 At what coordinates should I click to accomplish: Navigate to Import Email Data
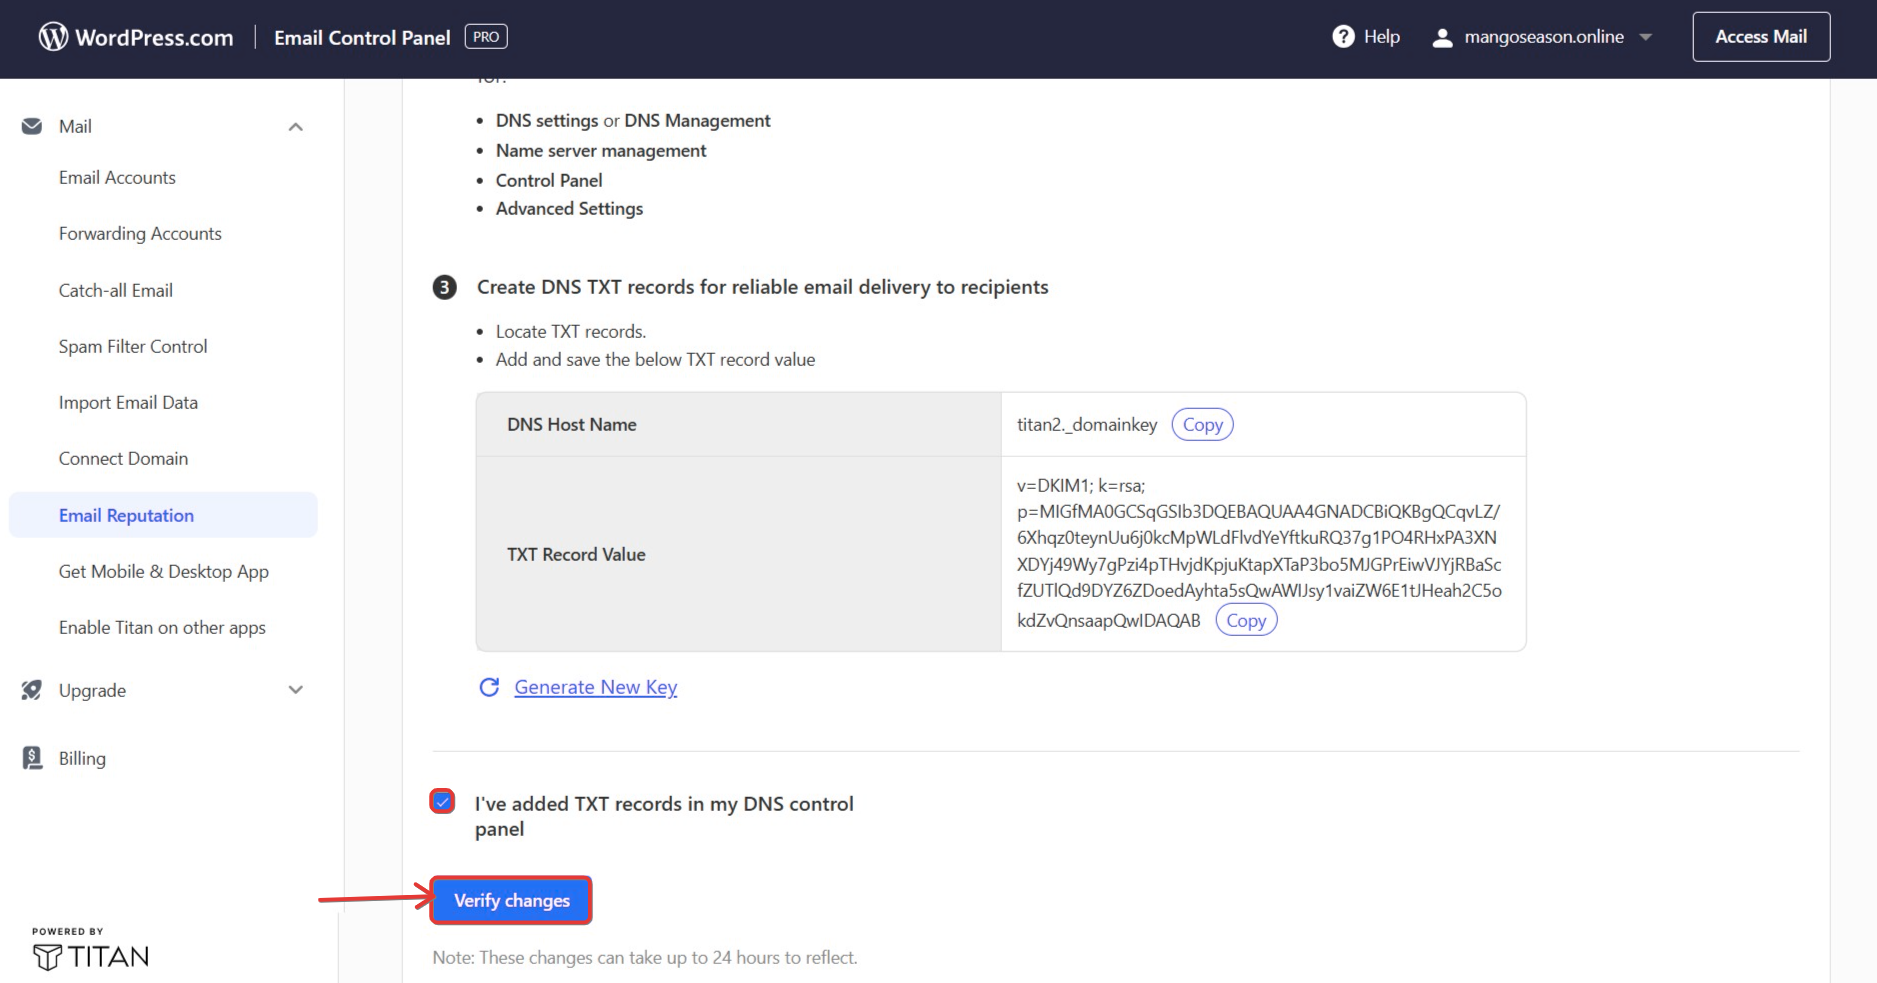tap(128, 403)
